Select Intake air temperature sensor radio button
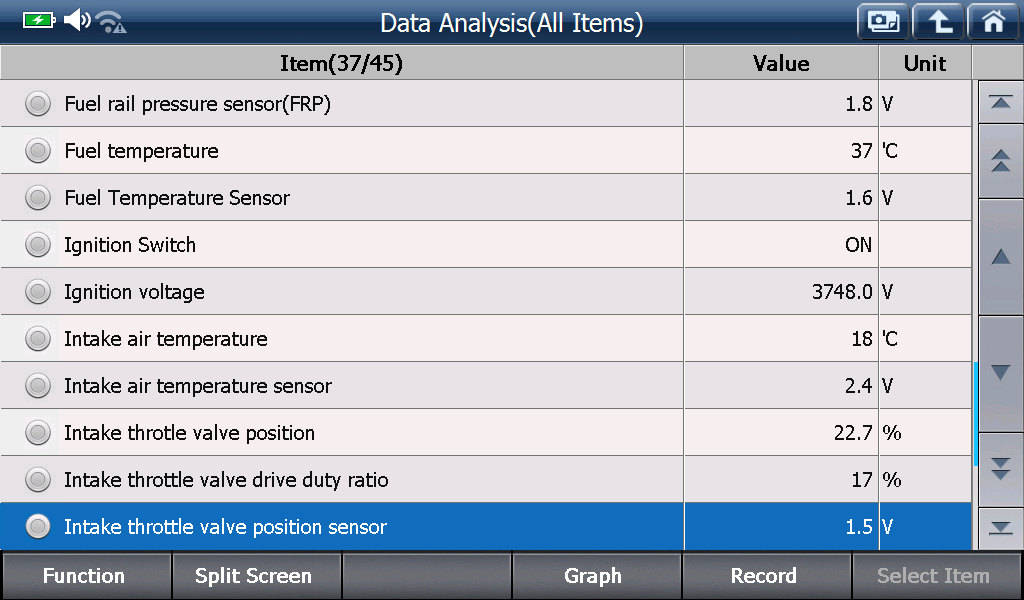 (38, 386)
